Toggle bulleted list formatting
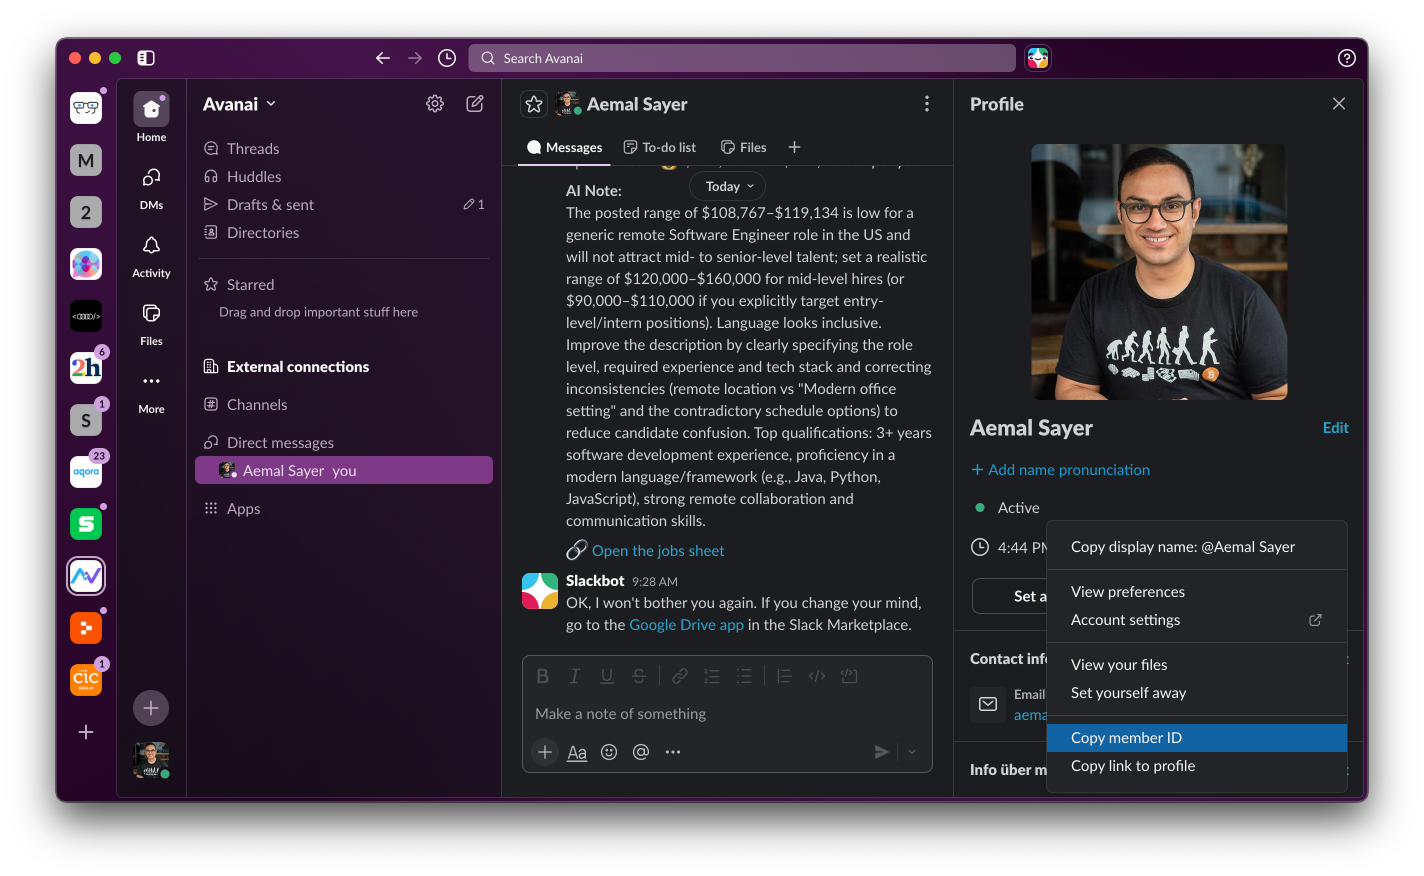The height and width of the screenshot is (876, 1424). (x=744, y=676)
